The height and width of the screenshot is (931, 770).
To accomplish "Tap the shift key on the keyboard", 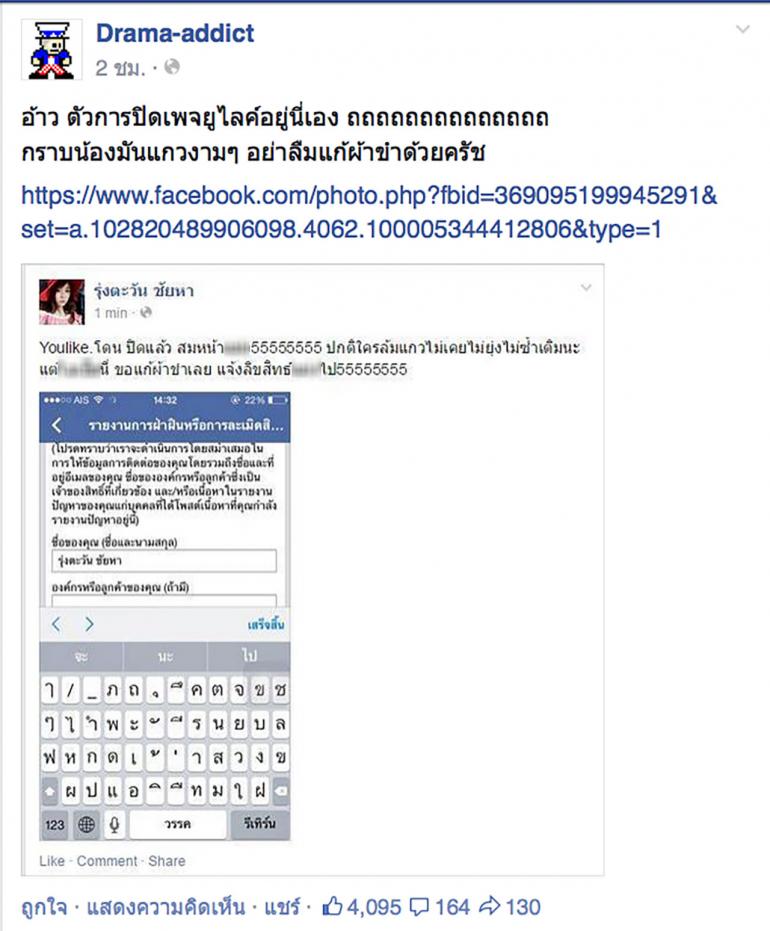I will click(x=50, y=791).
